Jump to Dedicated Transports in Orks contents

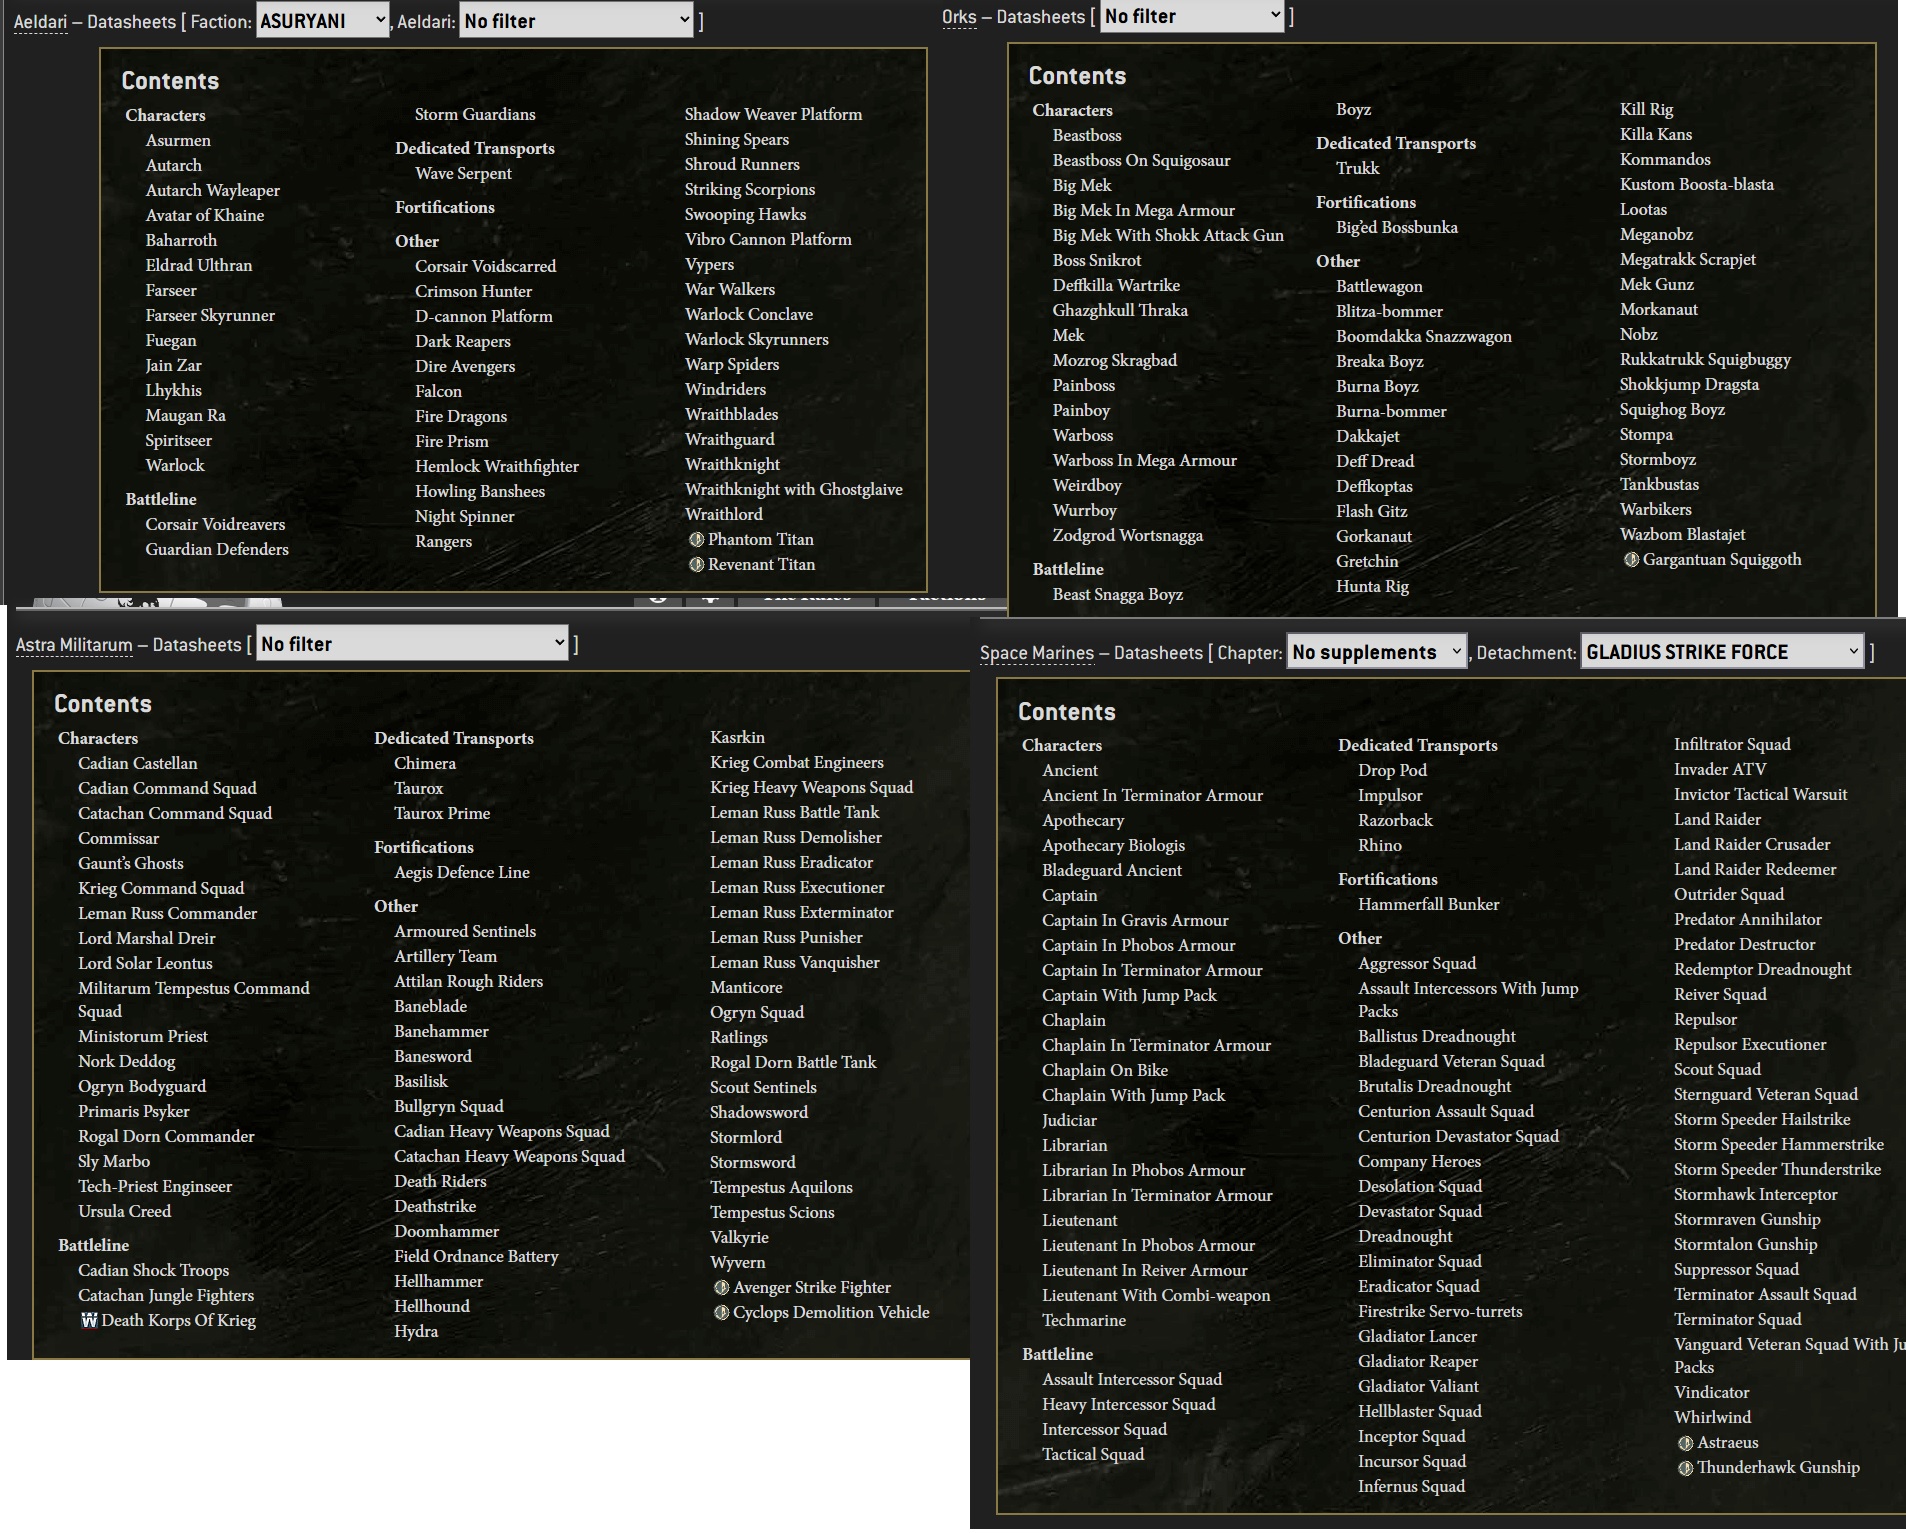[x=1396, y=143]
